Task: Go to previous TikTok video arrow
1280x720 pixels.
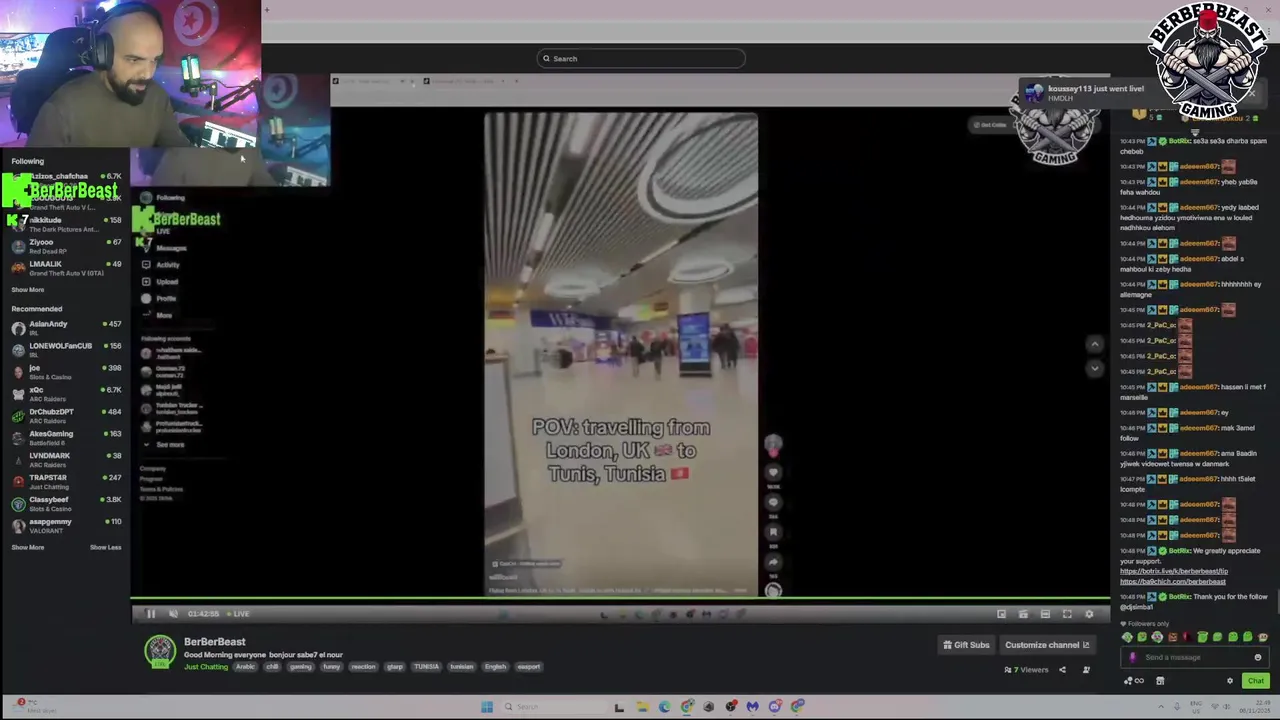Action: click(1094, 345)
